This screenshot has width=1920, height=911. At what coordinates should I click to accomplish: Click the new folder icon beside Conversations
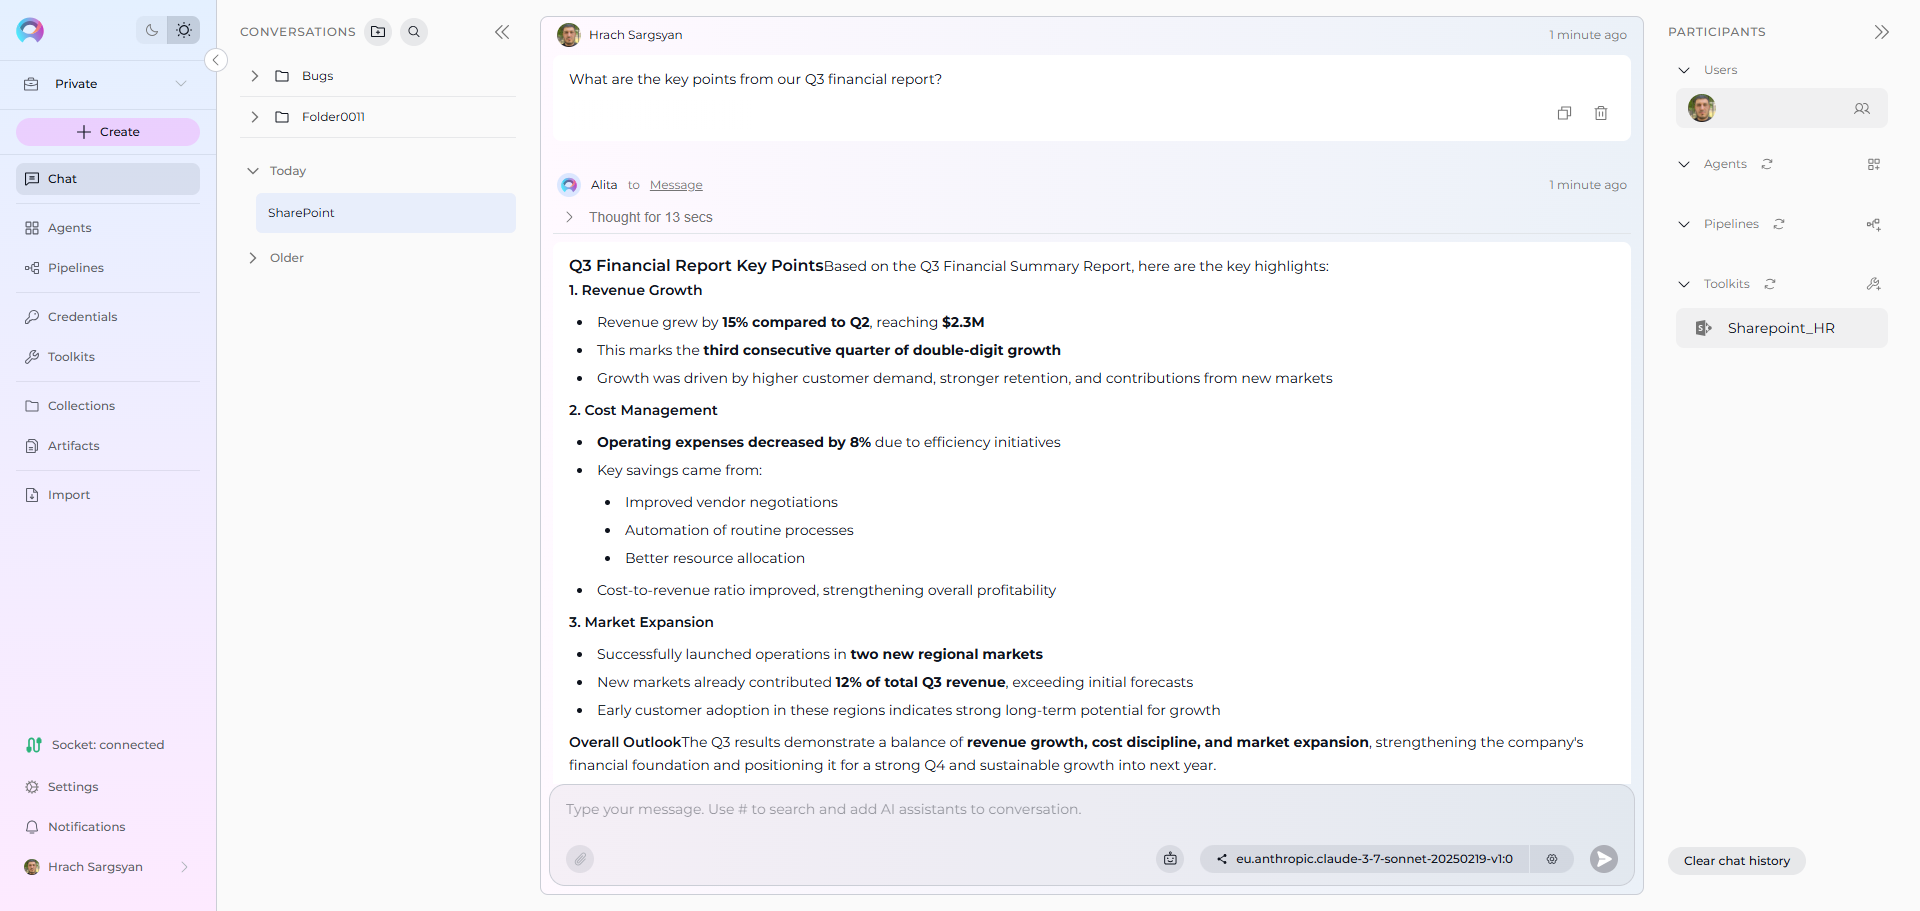pos(378,32)
